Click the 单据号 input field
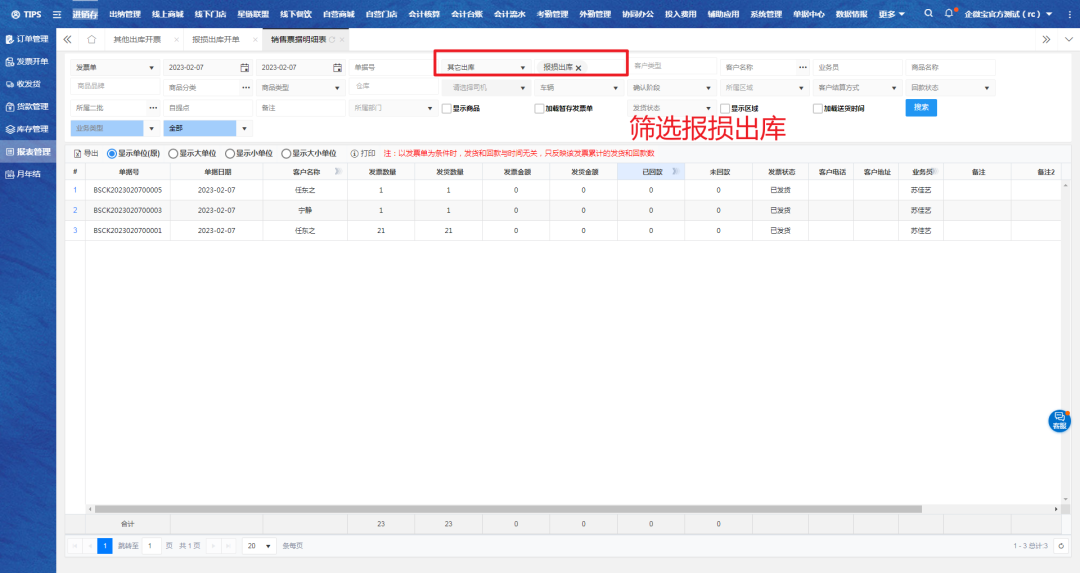 pyautogui.click(x=391, y=67)
